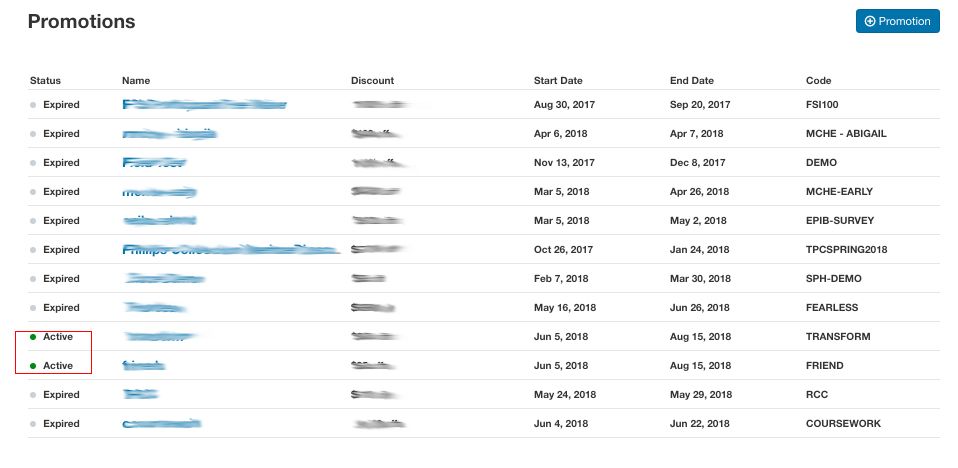
Task: Click gray Expired dot in COURSEWORK row
Action: [x=33, y=424]
